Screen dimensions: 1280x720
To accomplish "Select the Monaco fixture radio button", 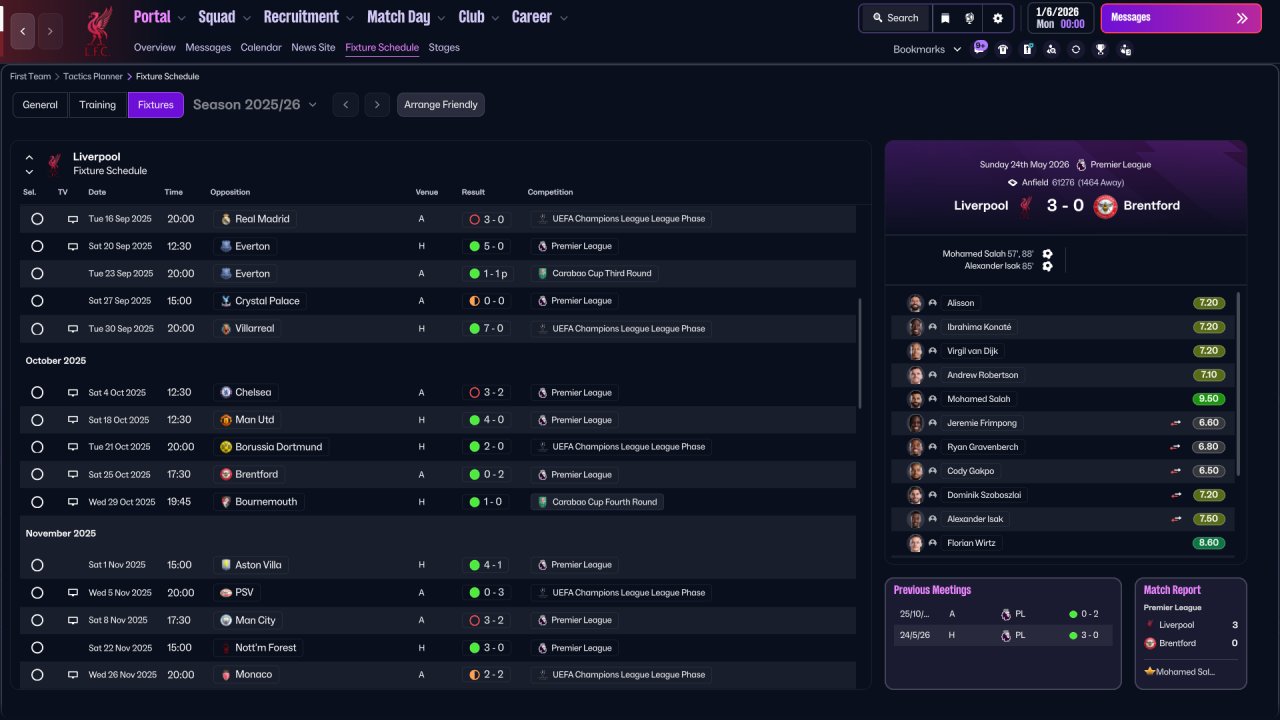I will (x=37, y=675).
